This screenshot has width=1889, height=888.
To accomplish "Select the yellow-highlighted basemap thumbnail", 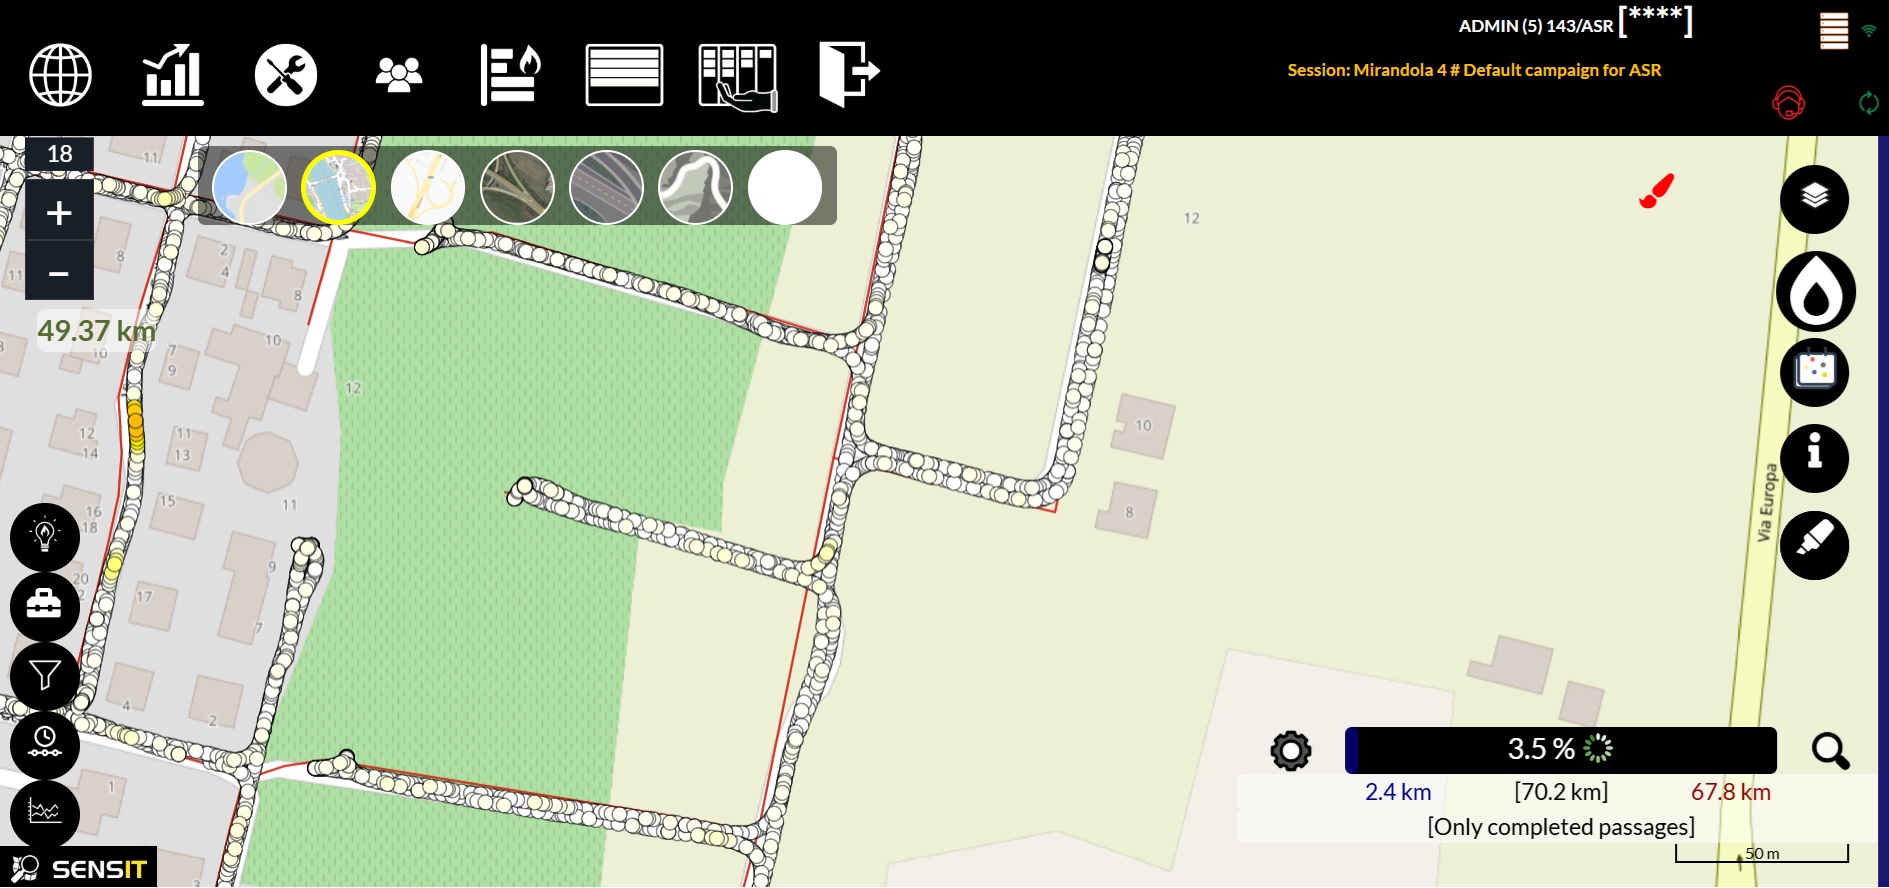I will (x=339, y=187).
